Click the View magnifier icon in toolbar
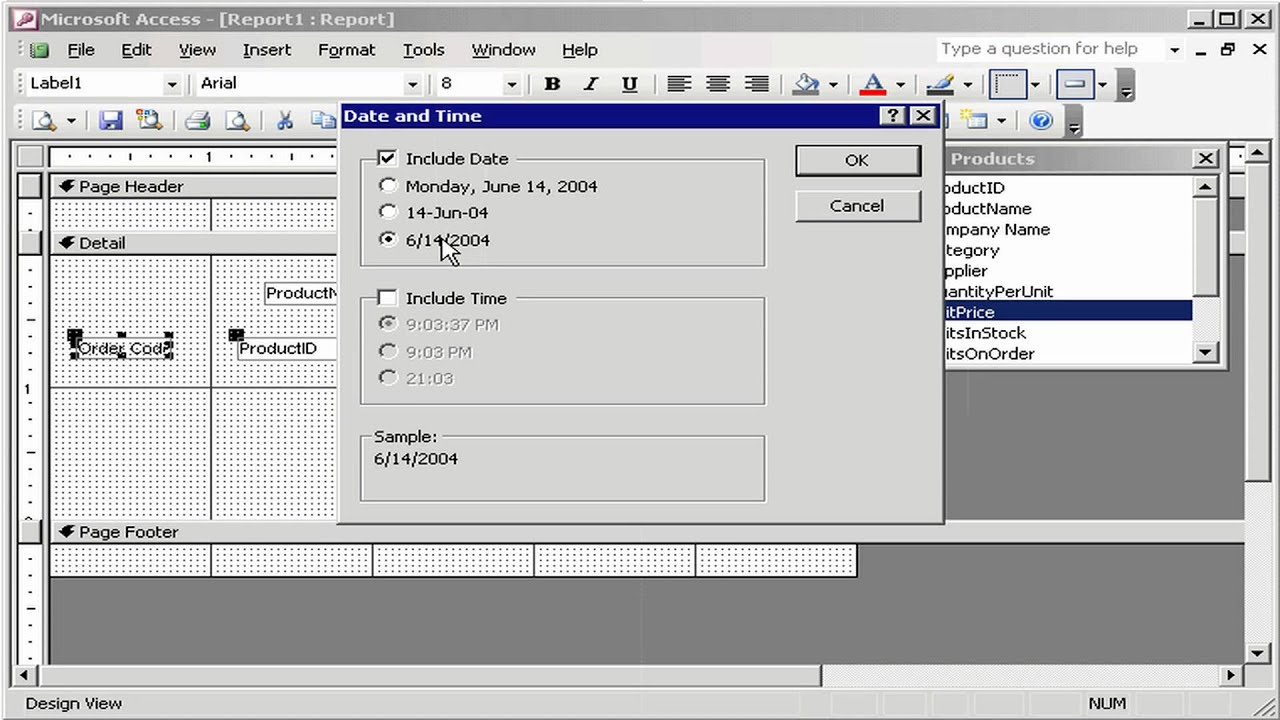Screen dimensions: 1280x720 (x=44, y=121)
